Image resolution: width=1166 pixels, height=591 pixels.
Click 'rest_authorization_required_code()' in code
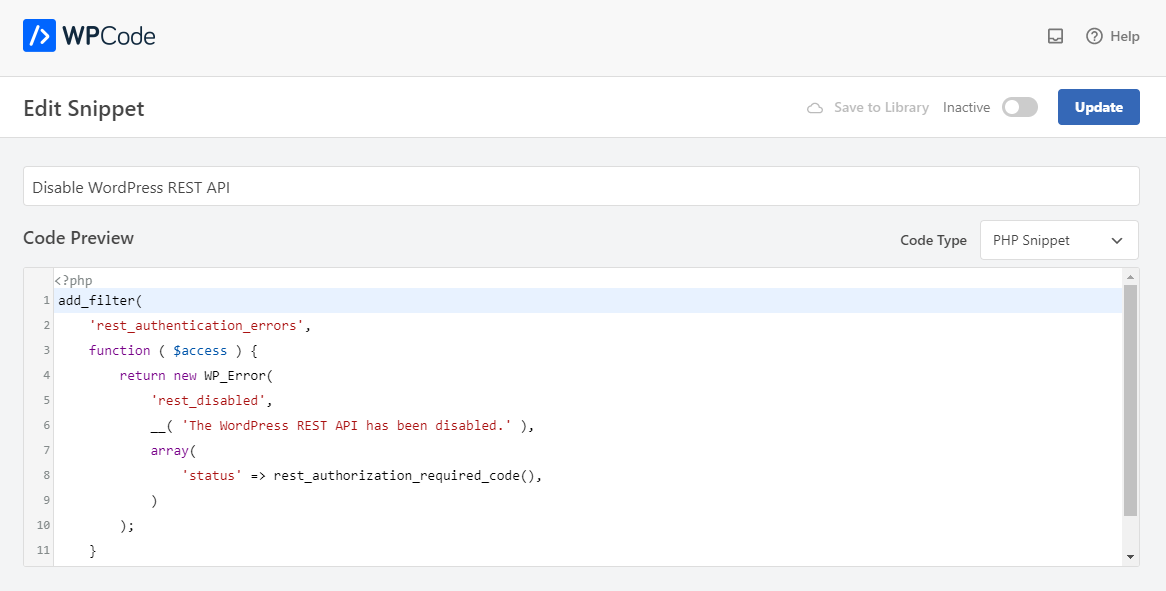tap(404, 475)
